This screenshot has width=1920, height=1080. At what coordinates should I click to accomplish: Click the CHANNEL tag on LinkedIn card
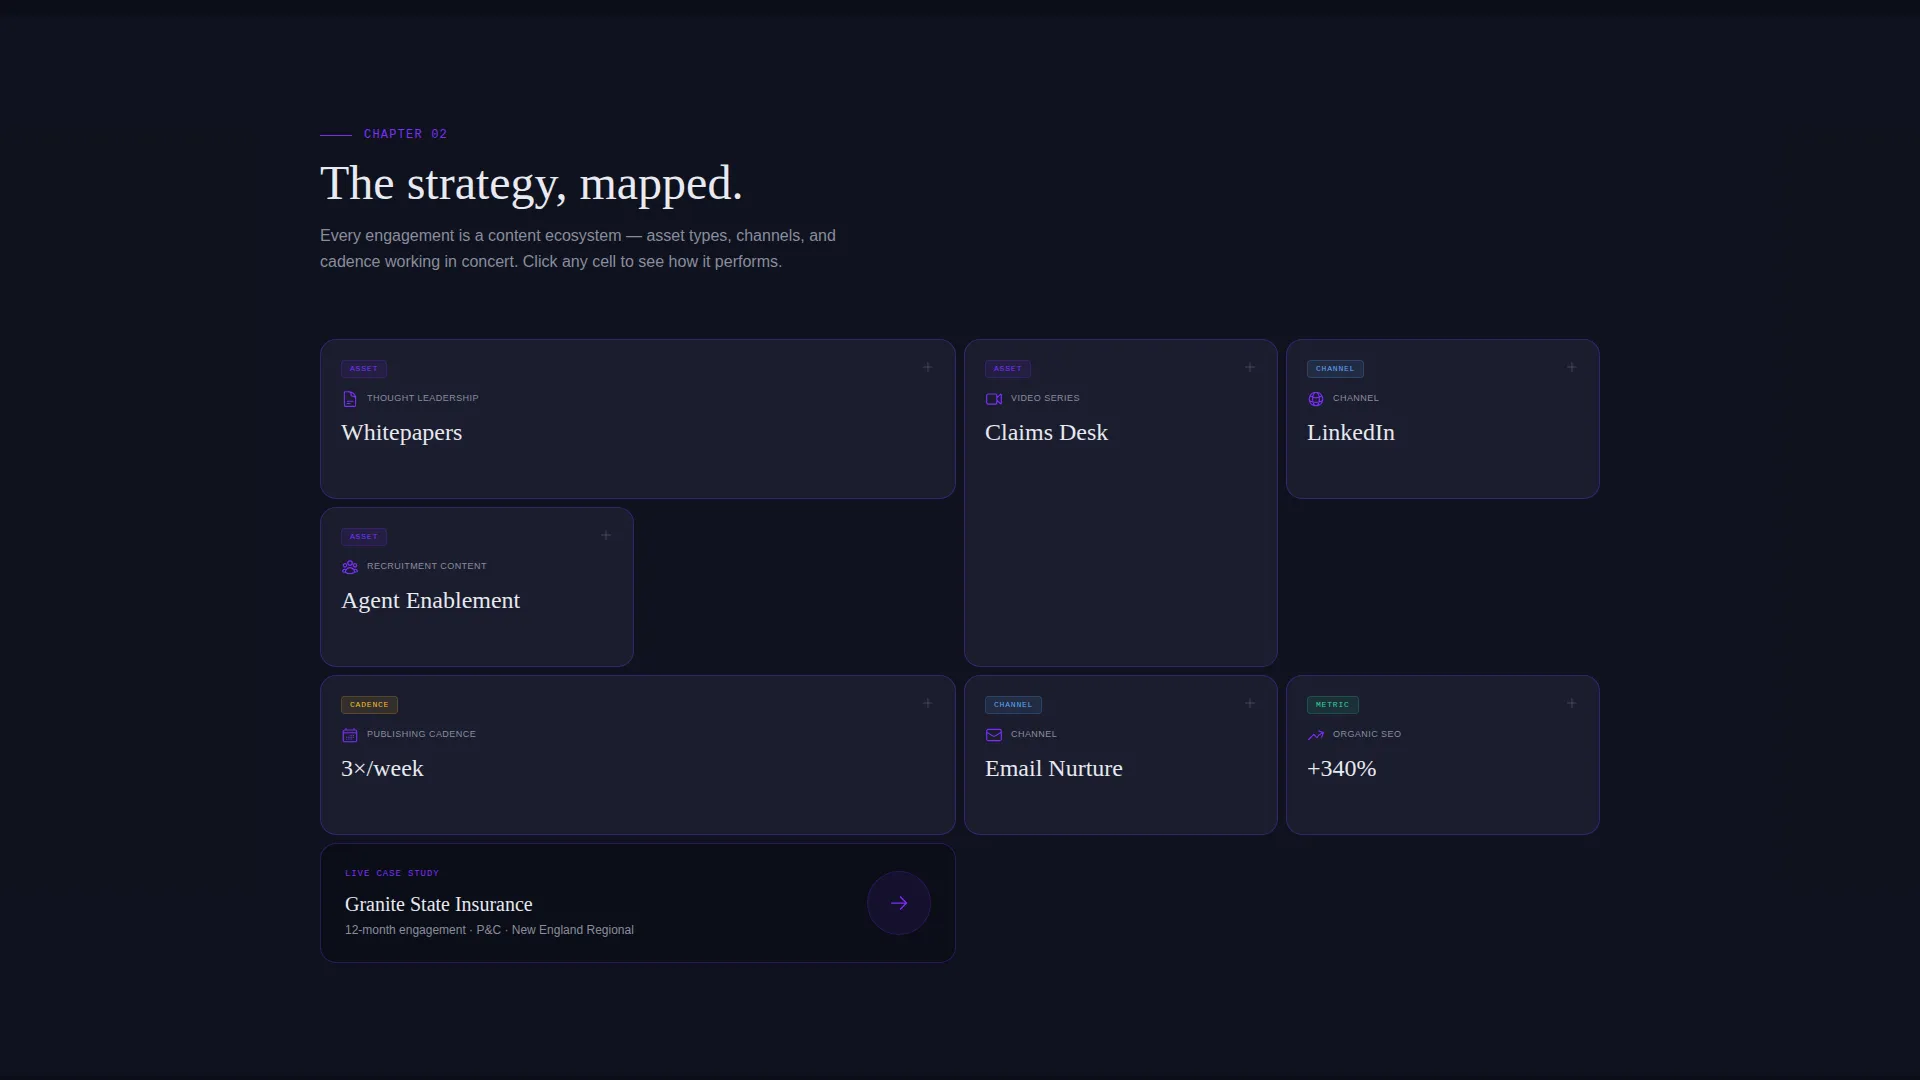click(x=1335, y=369)
